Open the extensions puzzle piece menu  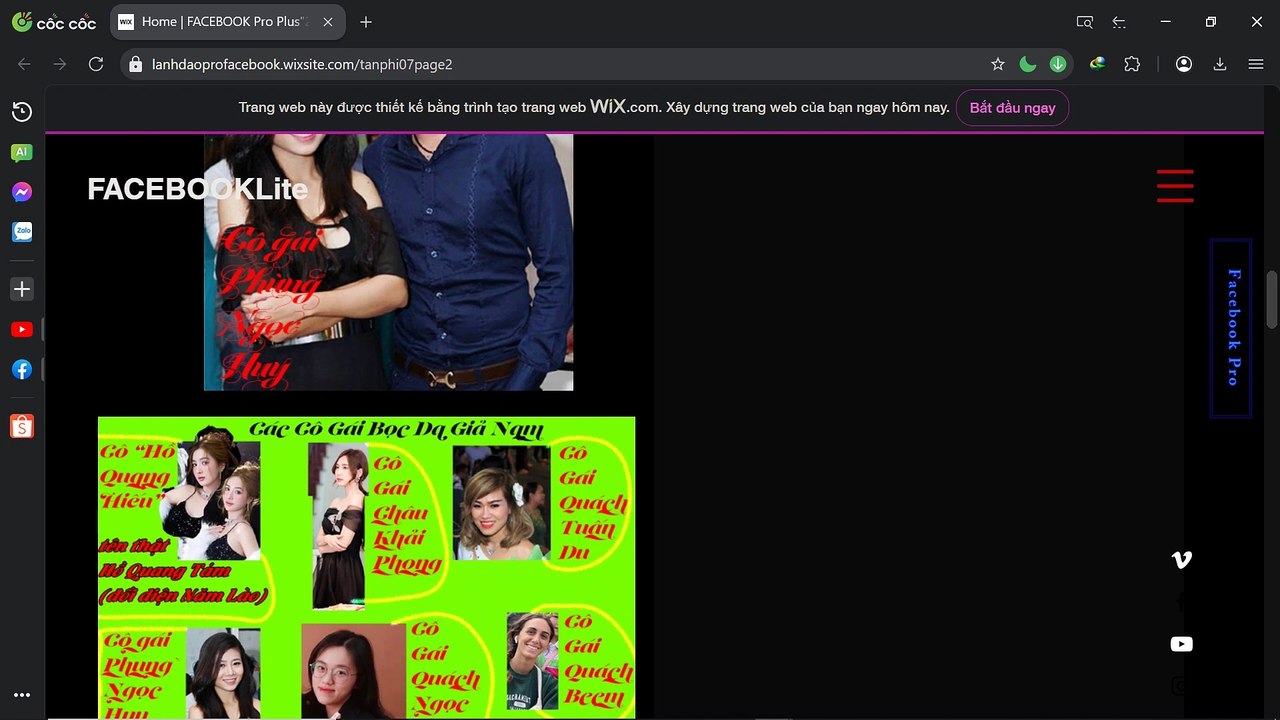(x=1132, y=64)
